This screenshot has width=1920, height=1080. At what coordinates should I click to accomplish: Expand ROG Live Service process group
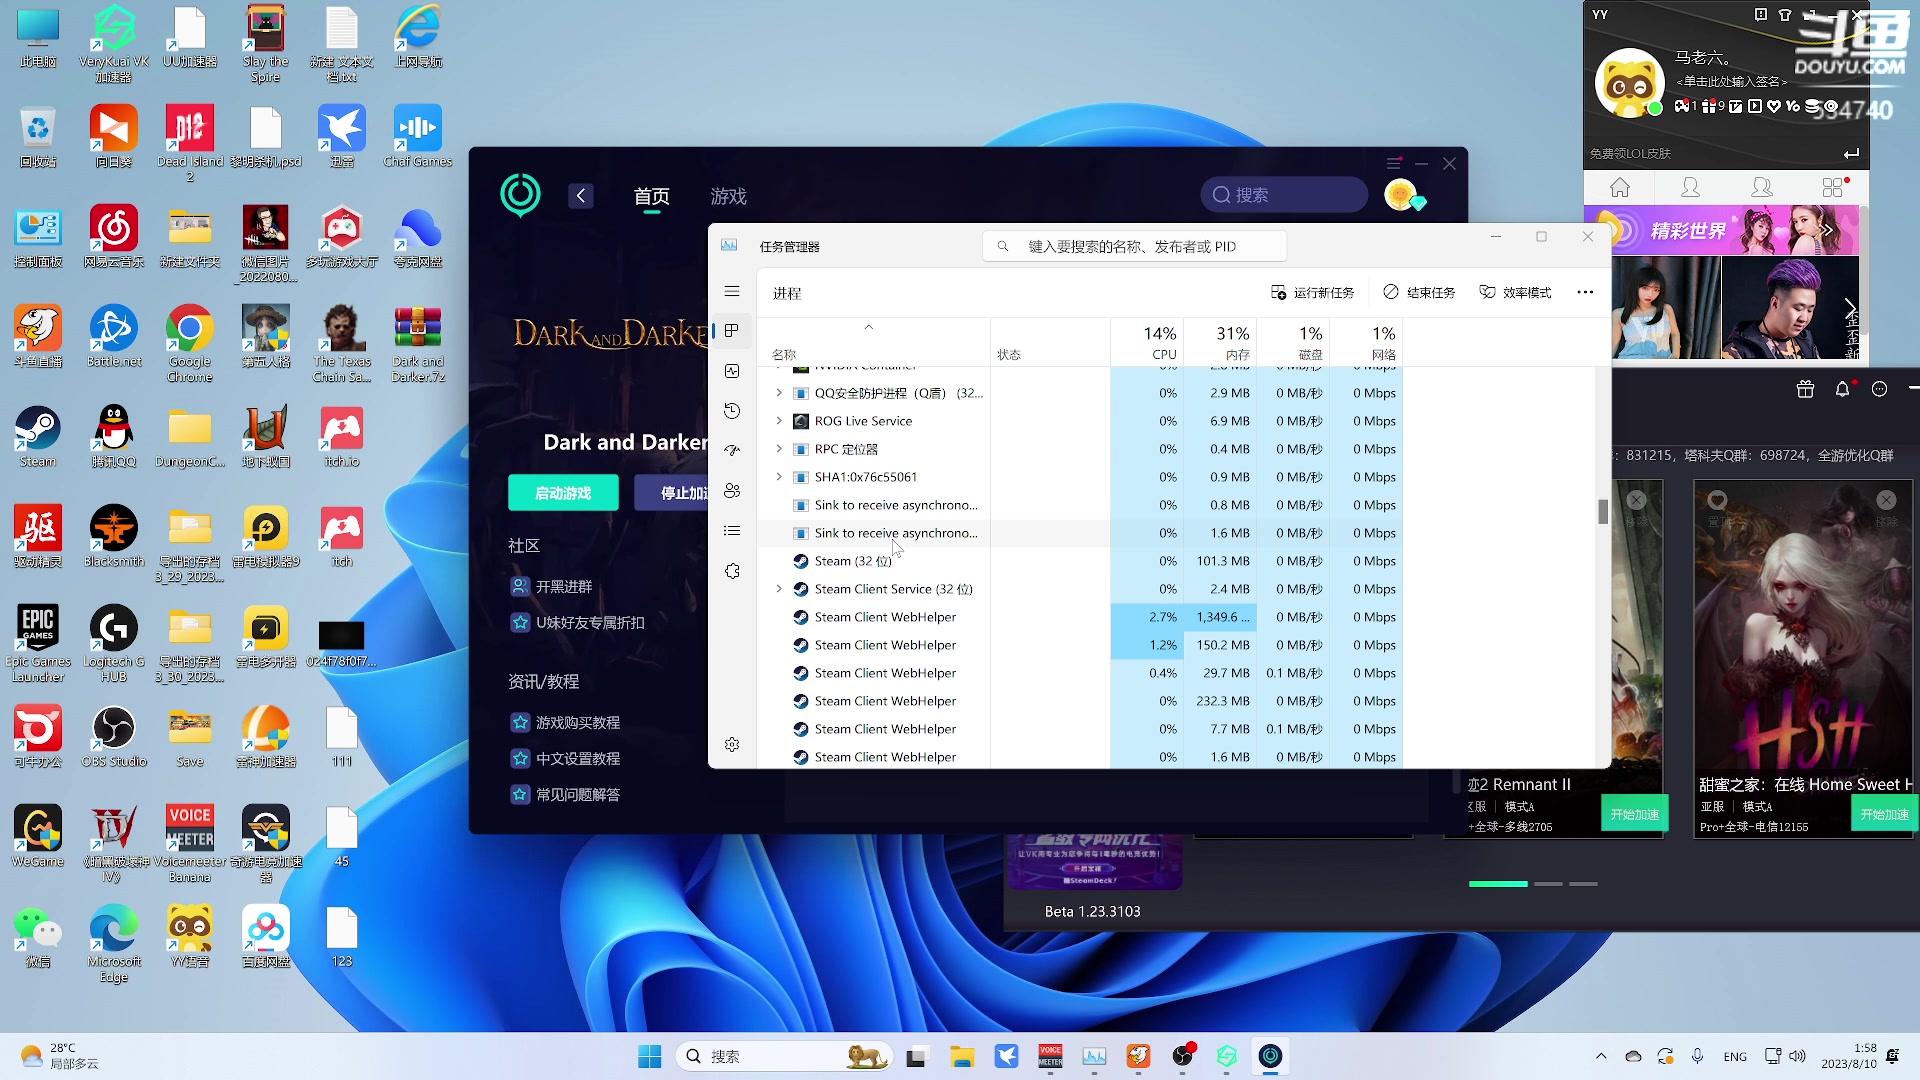(x=779, y=421)
